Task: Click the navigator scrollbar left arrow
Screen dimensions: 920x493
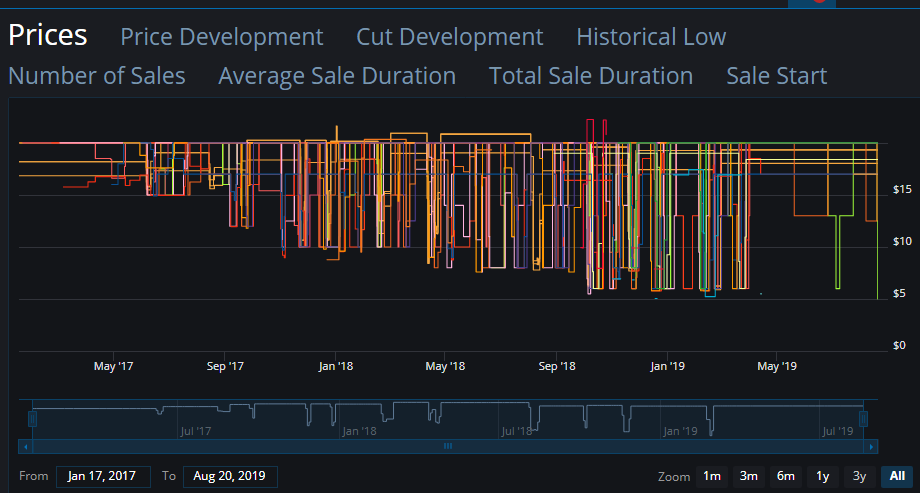Action: [x=25, y=446]
